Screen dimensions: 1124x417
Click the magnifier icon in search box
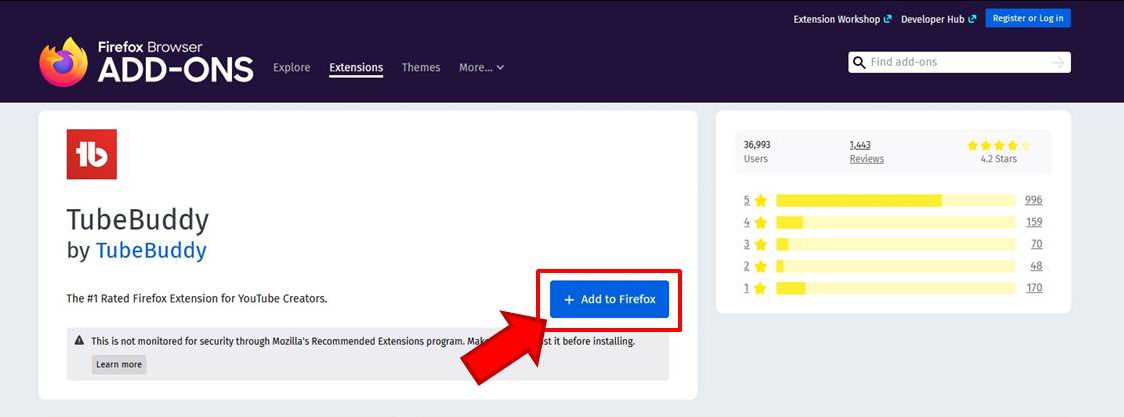(x=859, y=62)
